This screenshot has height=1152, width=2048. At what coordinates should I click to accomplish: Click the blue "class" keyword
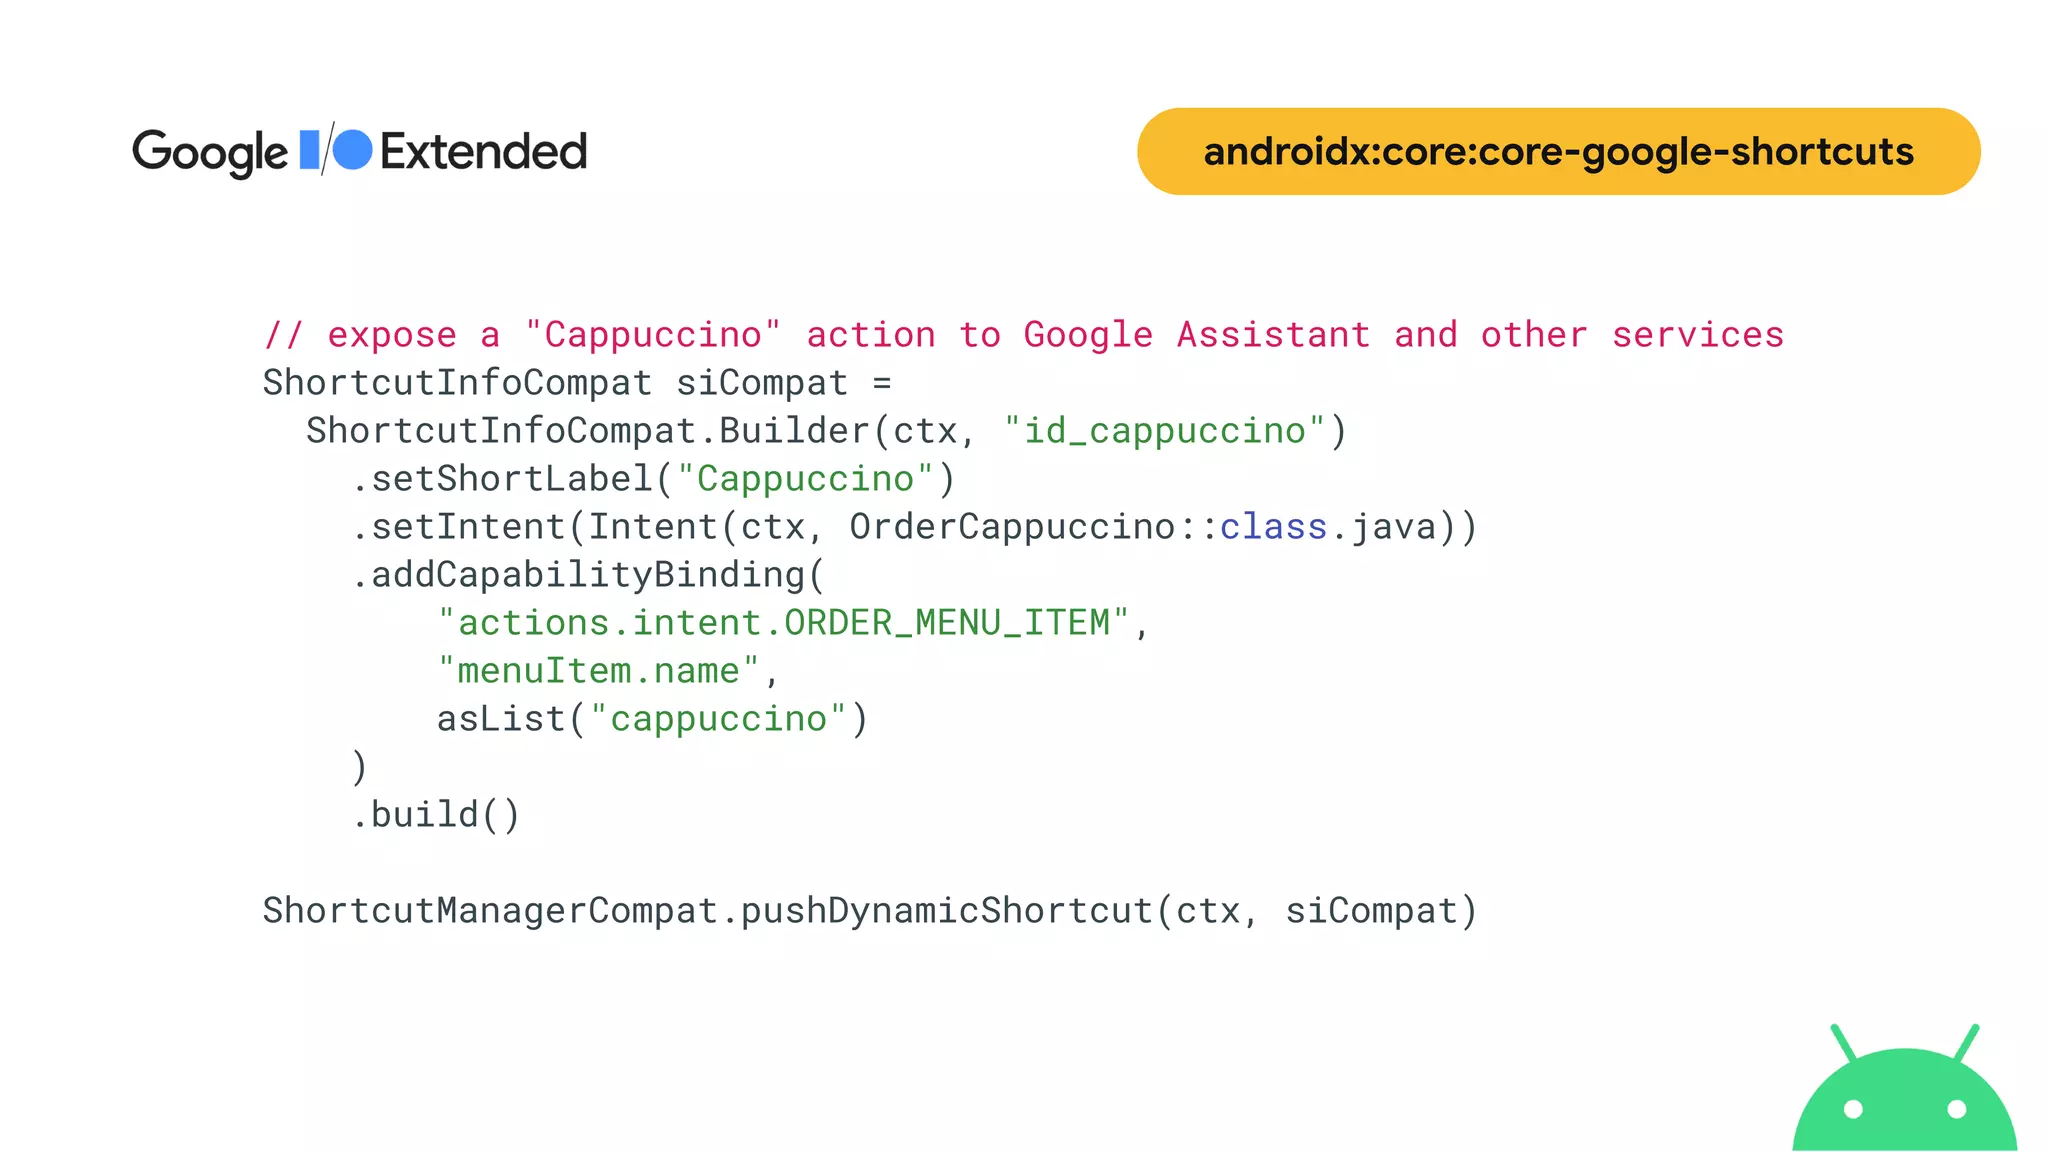coord(1273,527)
